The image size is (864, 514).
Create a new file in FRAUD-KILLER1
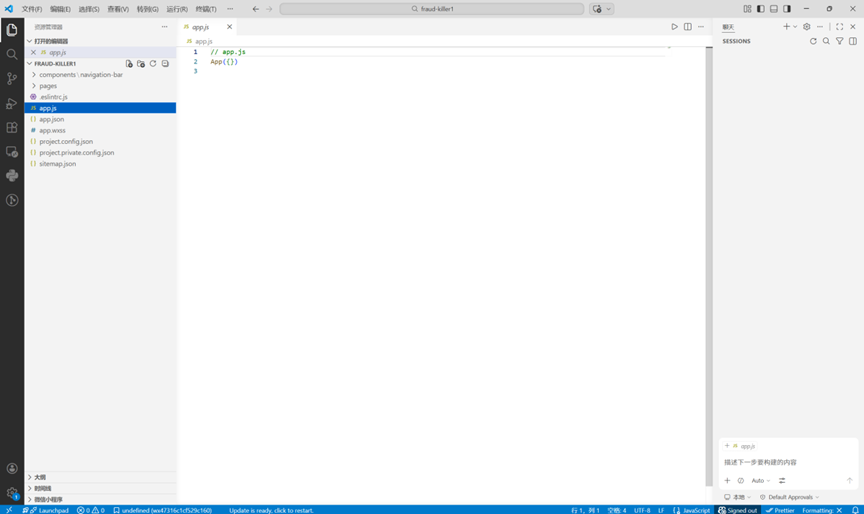tap(129, 63)
